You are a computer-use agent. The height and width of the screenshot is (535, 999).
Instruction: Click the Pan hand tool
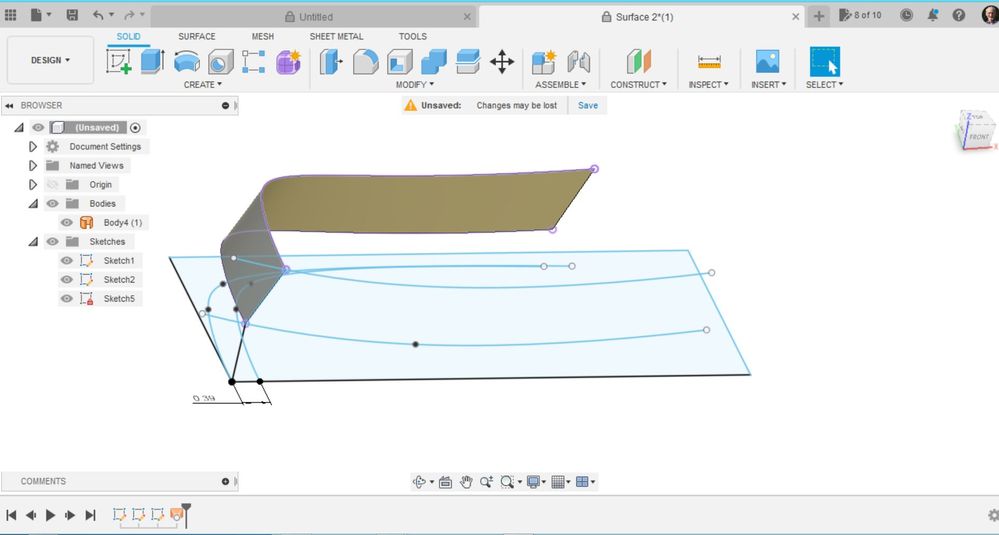pos(466,482)
